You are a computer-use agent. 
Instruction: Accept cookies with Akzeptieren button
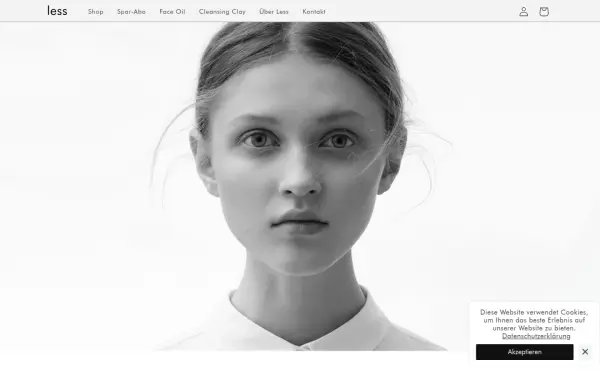(525, 352)
